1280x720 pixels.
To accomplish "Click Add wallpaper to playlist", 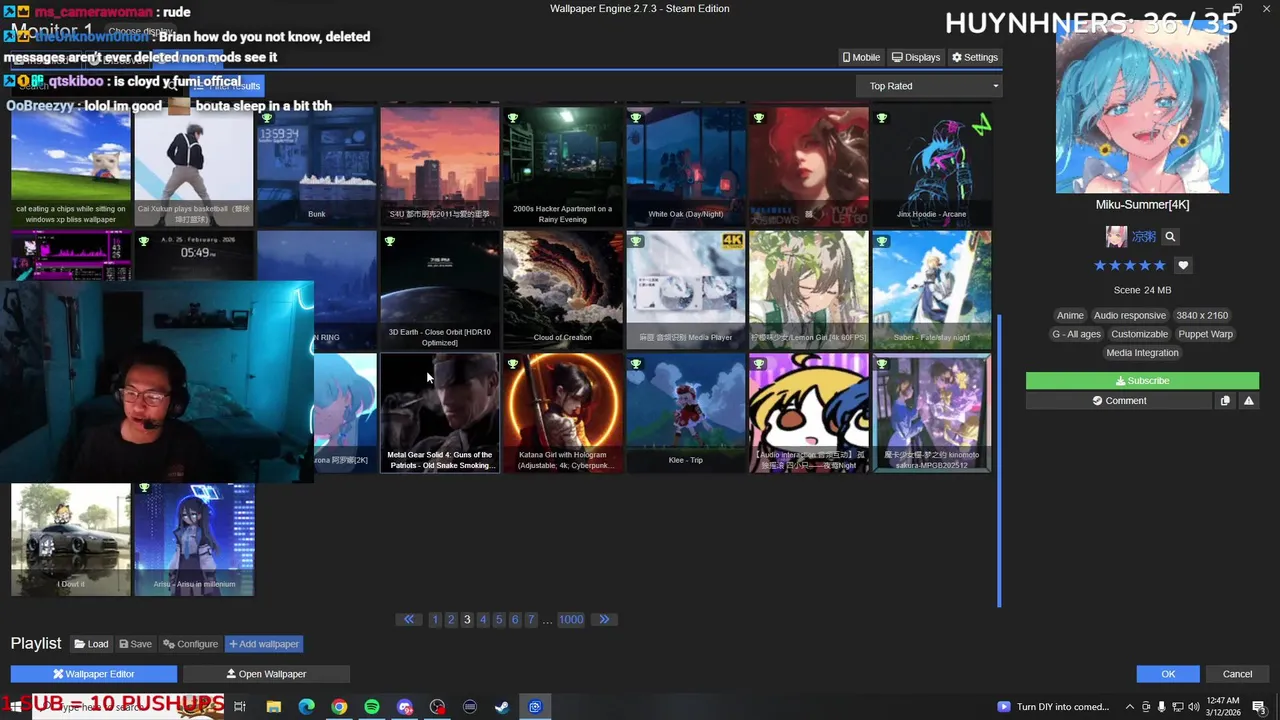I will [264, 644].
